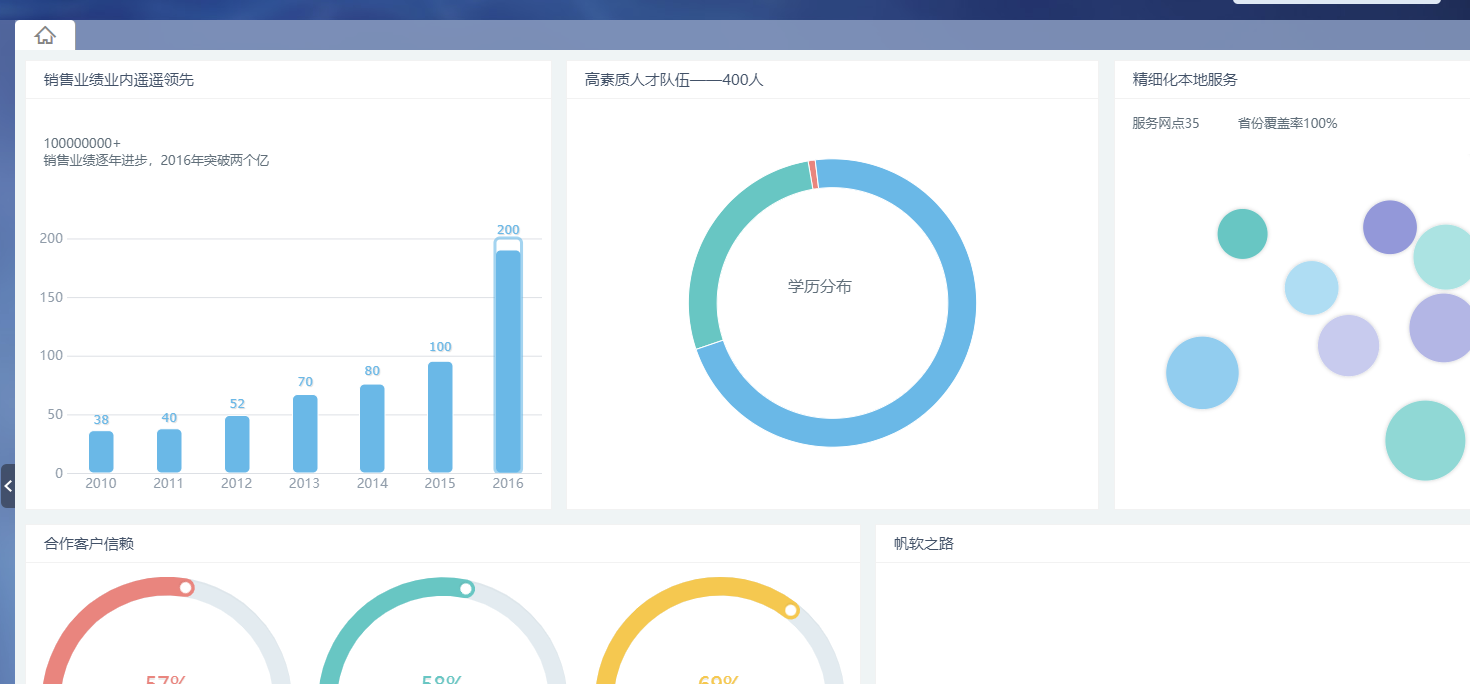1470x684 pixels.
Task: Click the bar value label 38
Action: point(101,420)
